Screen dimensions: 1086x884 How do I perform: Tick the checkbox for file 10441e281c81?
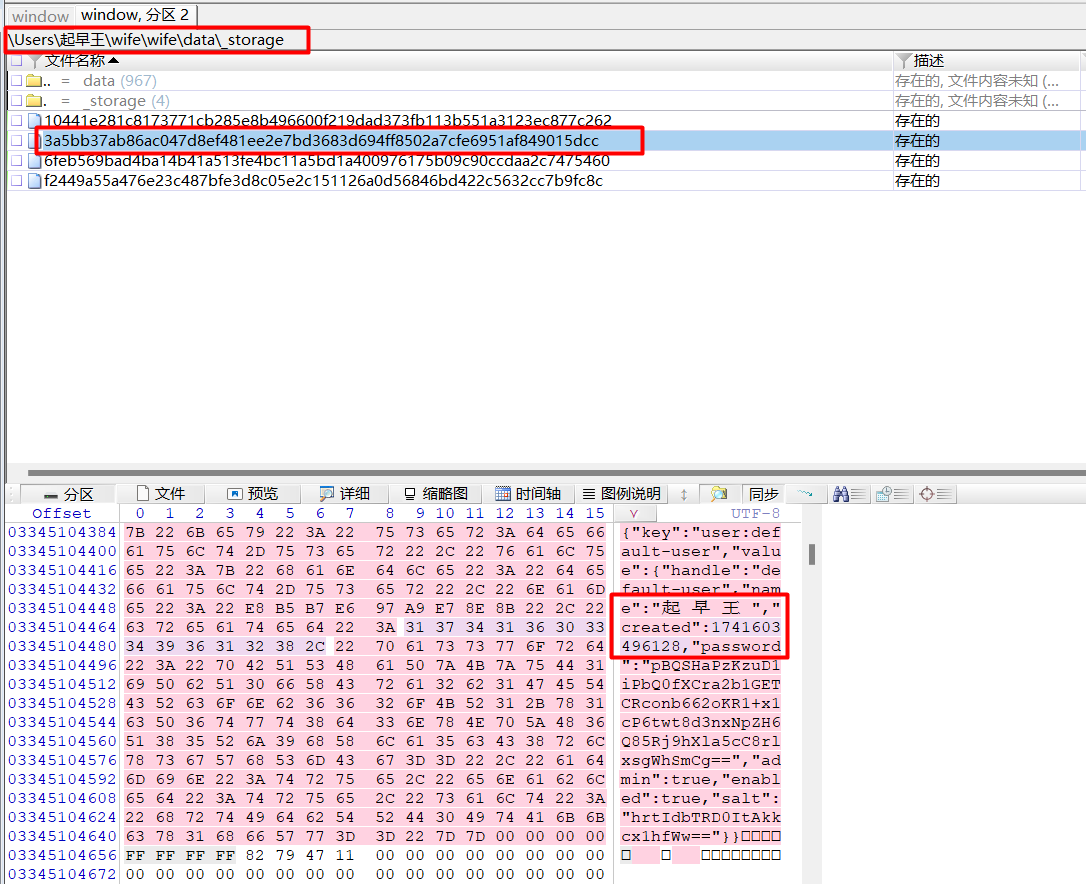tap(15, 121)
